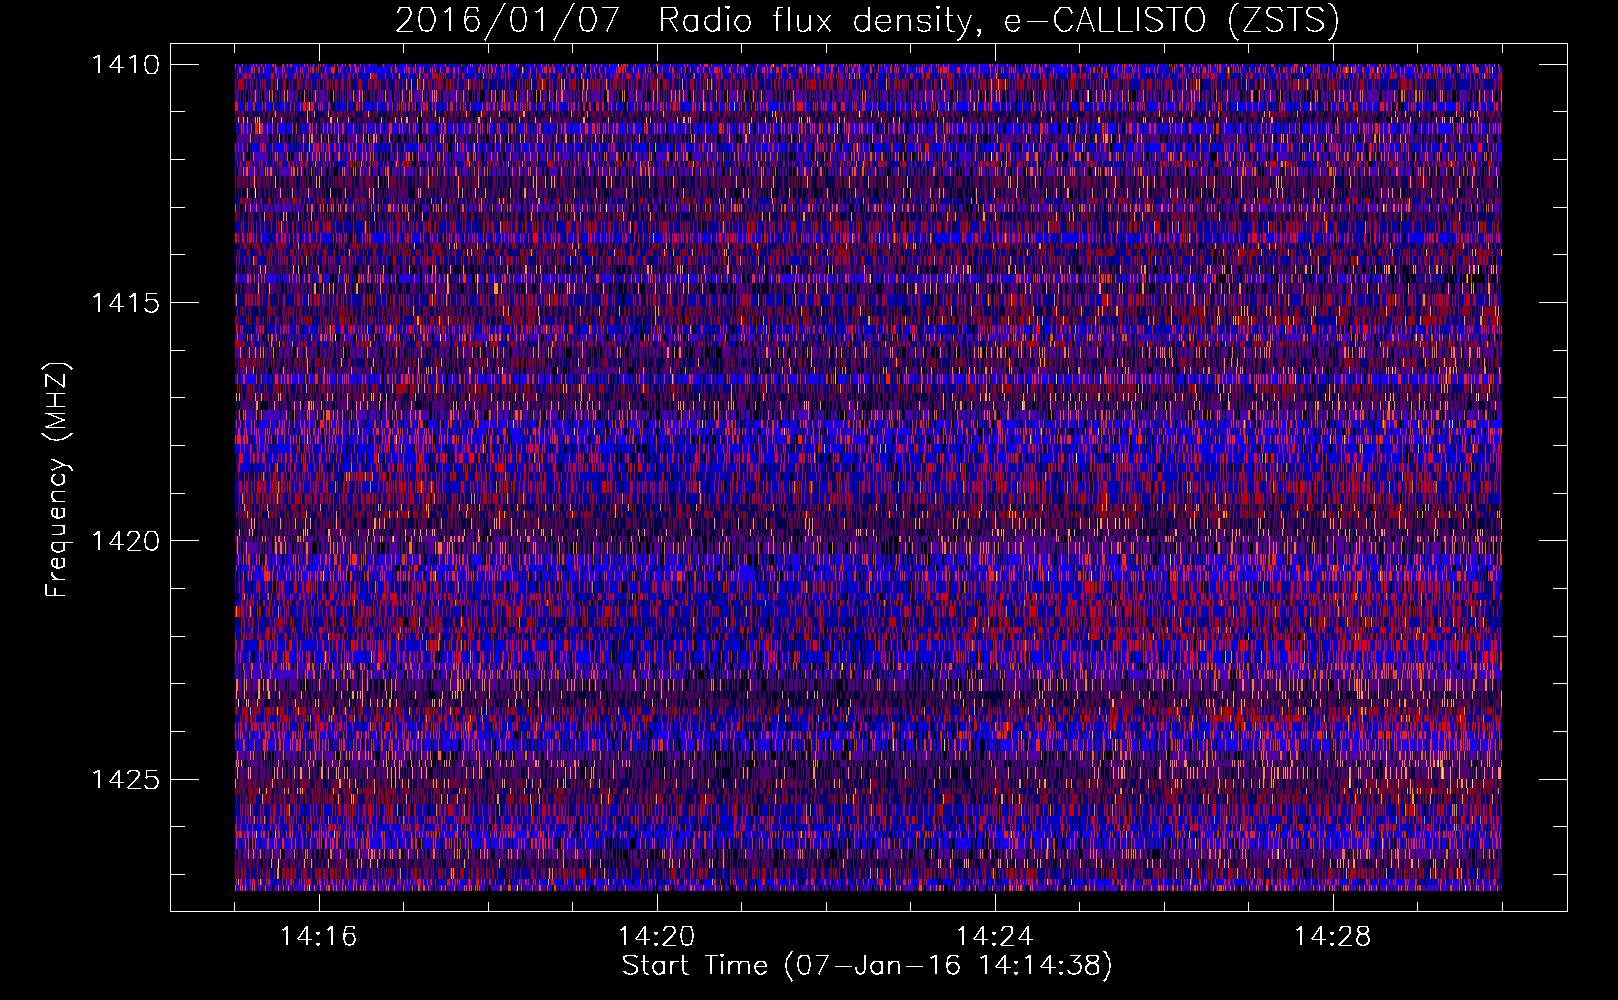This screenshot has width=1618, height=1000.
Task: Click the 14:28 time tick label
Action: [x=1332, y=937]
